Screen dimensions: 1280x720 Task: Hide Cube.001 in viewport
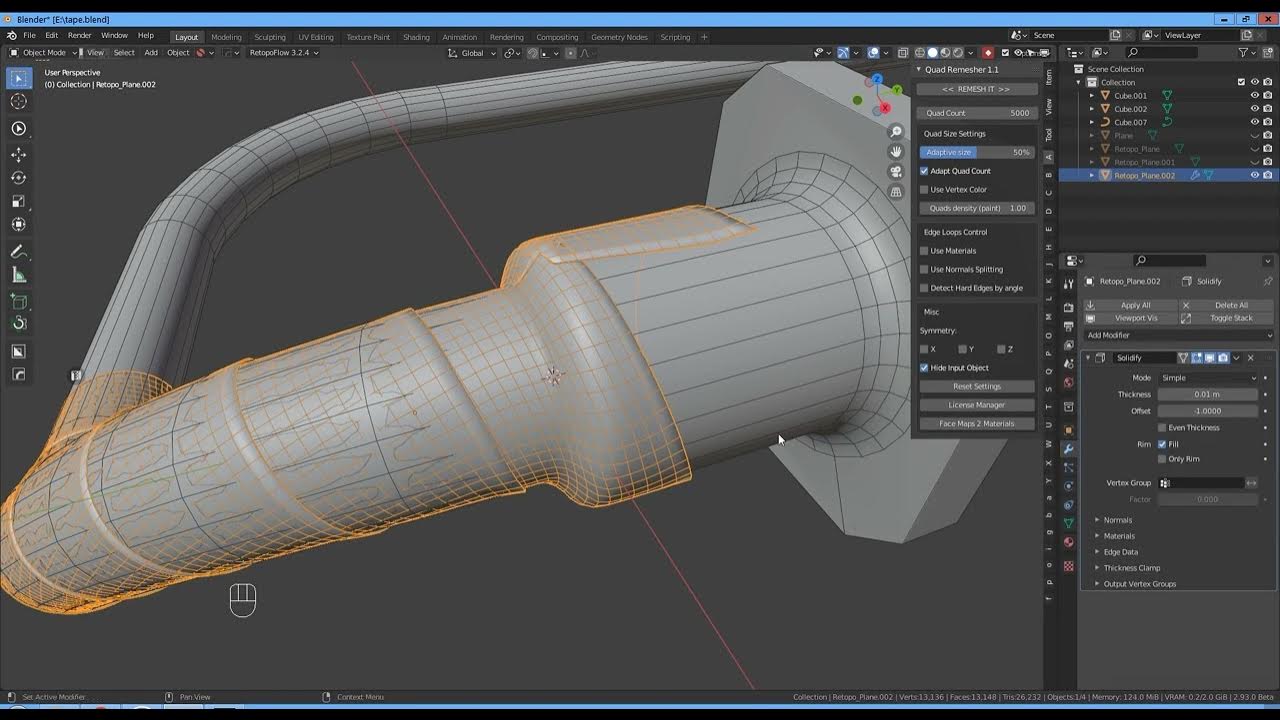[x=1254, y=96]
